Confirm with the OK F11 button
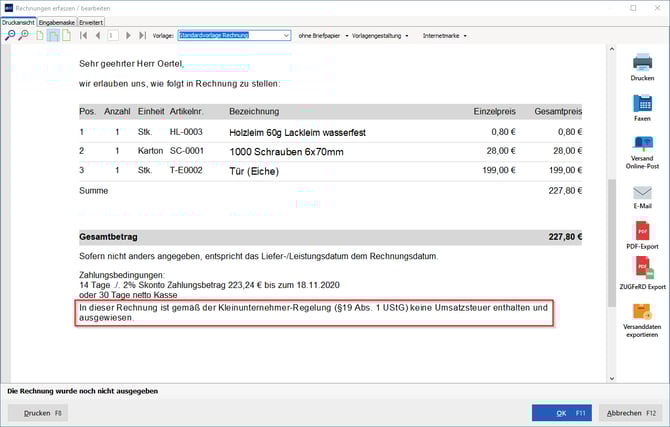Image resolution: width=670 pixels, height=427 pixels. 561,413
